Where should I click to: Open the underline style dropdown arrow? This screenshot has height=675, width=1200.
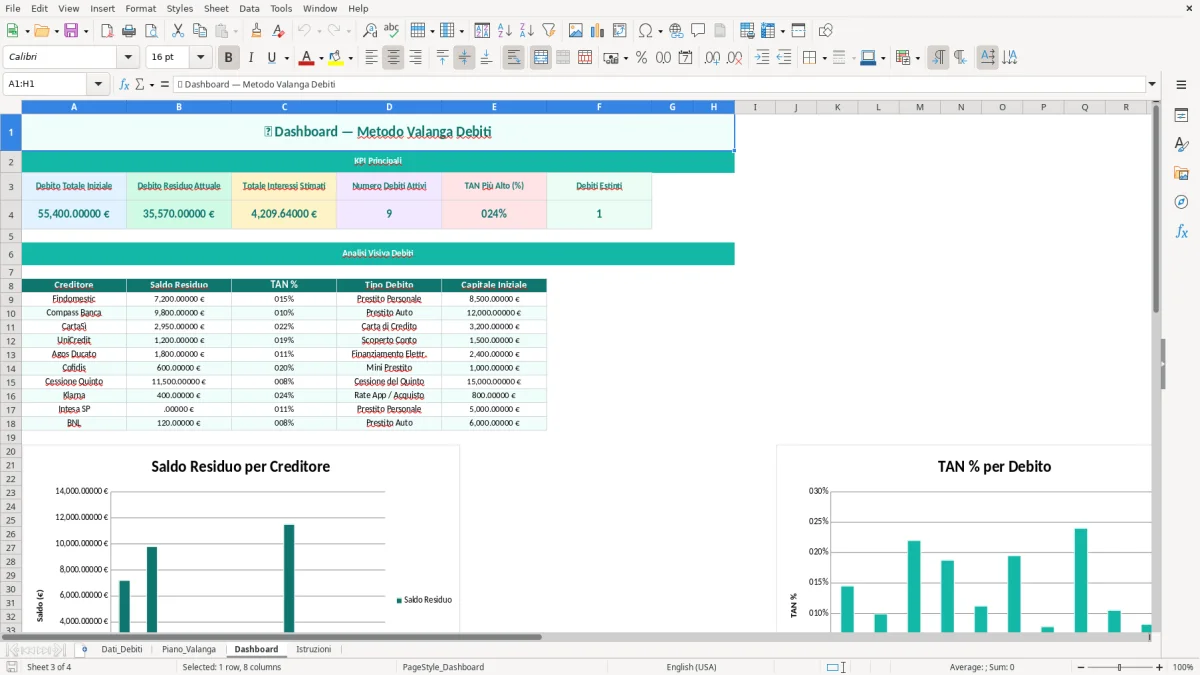pos(286,58)
